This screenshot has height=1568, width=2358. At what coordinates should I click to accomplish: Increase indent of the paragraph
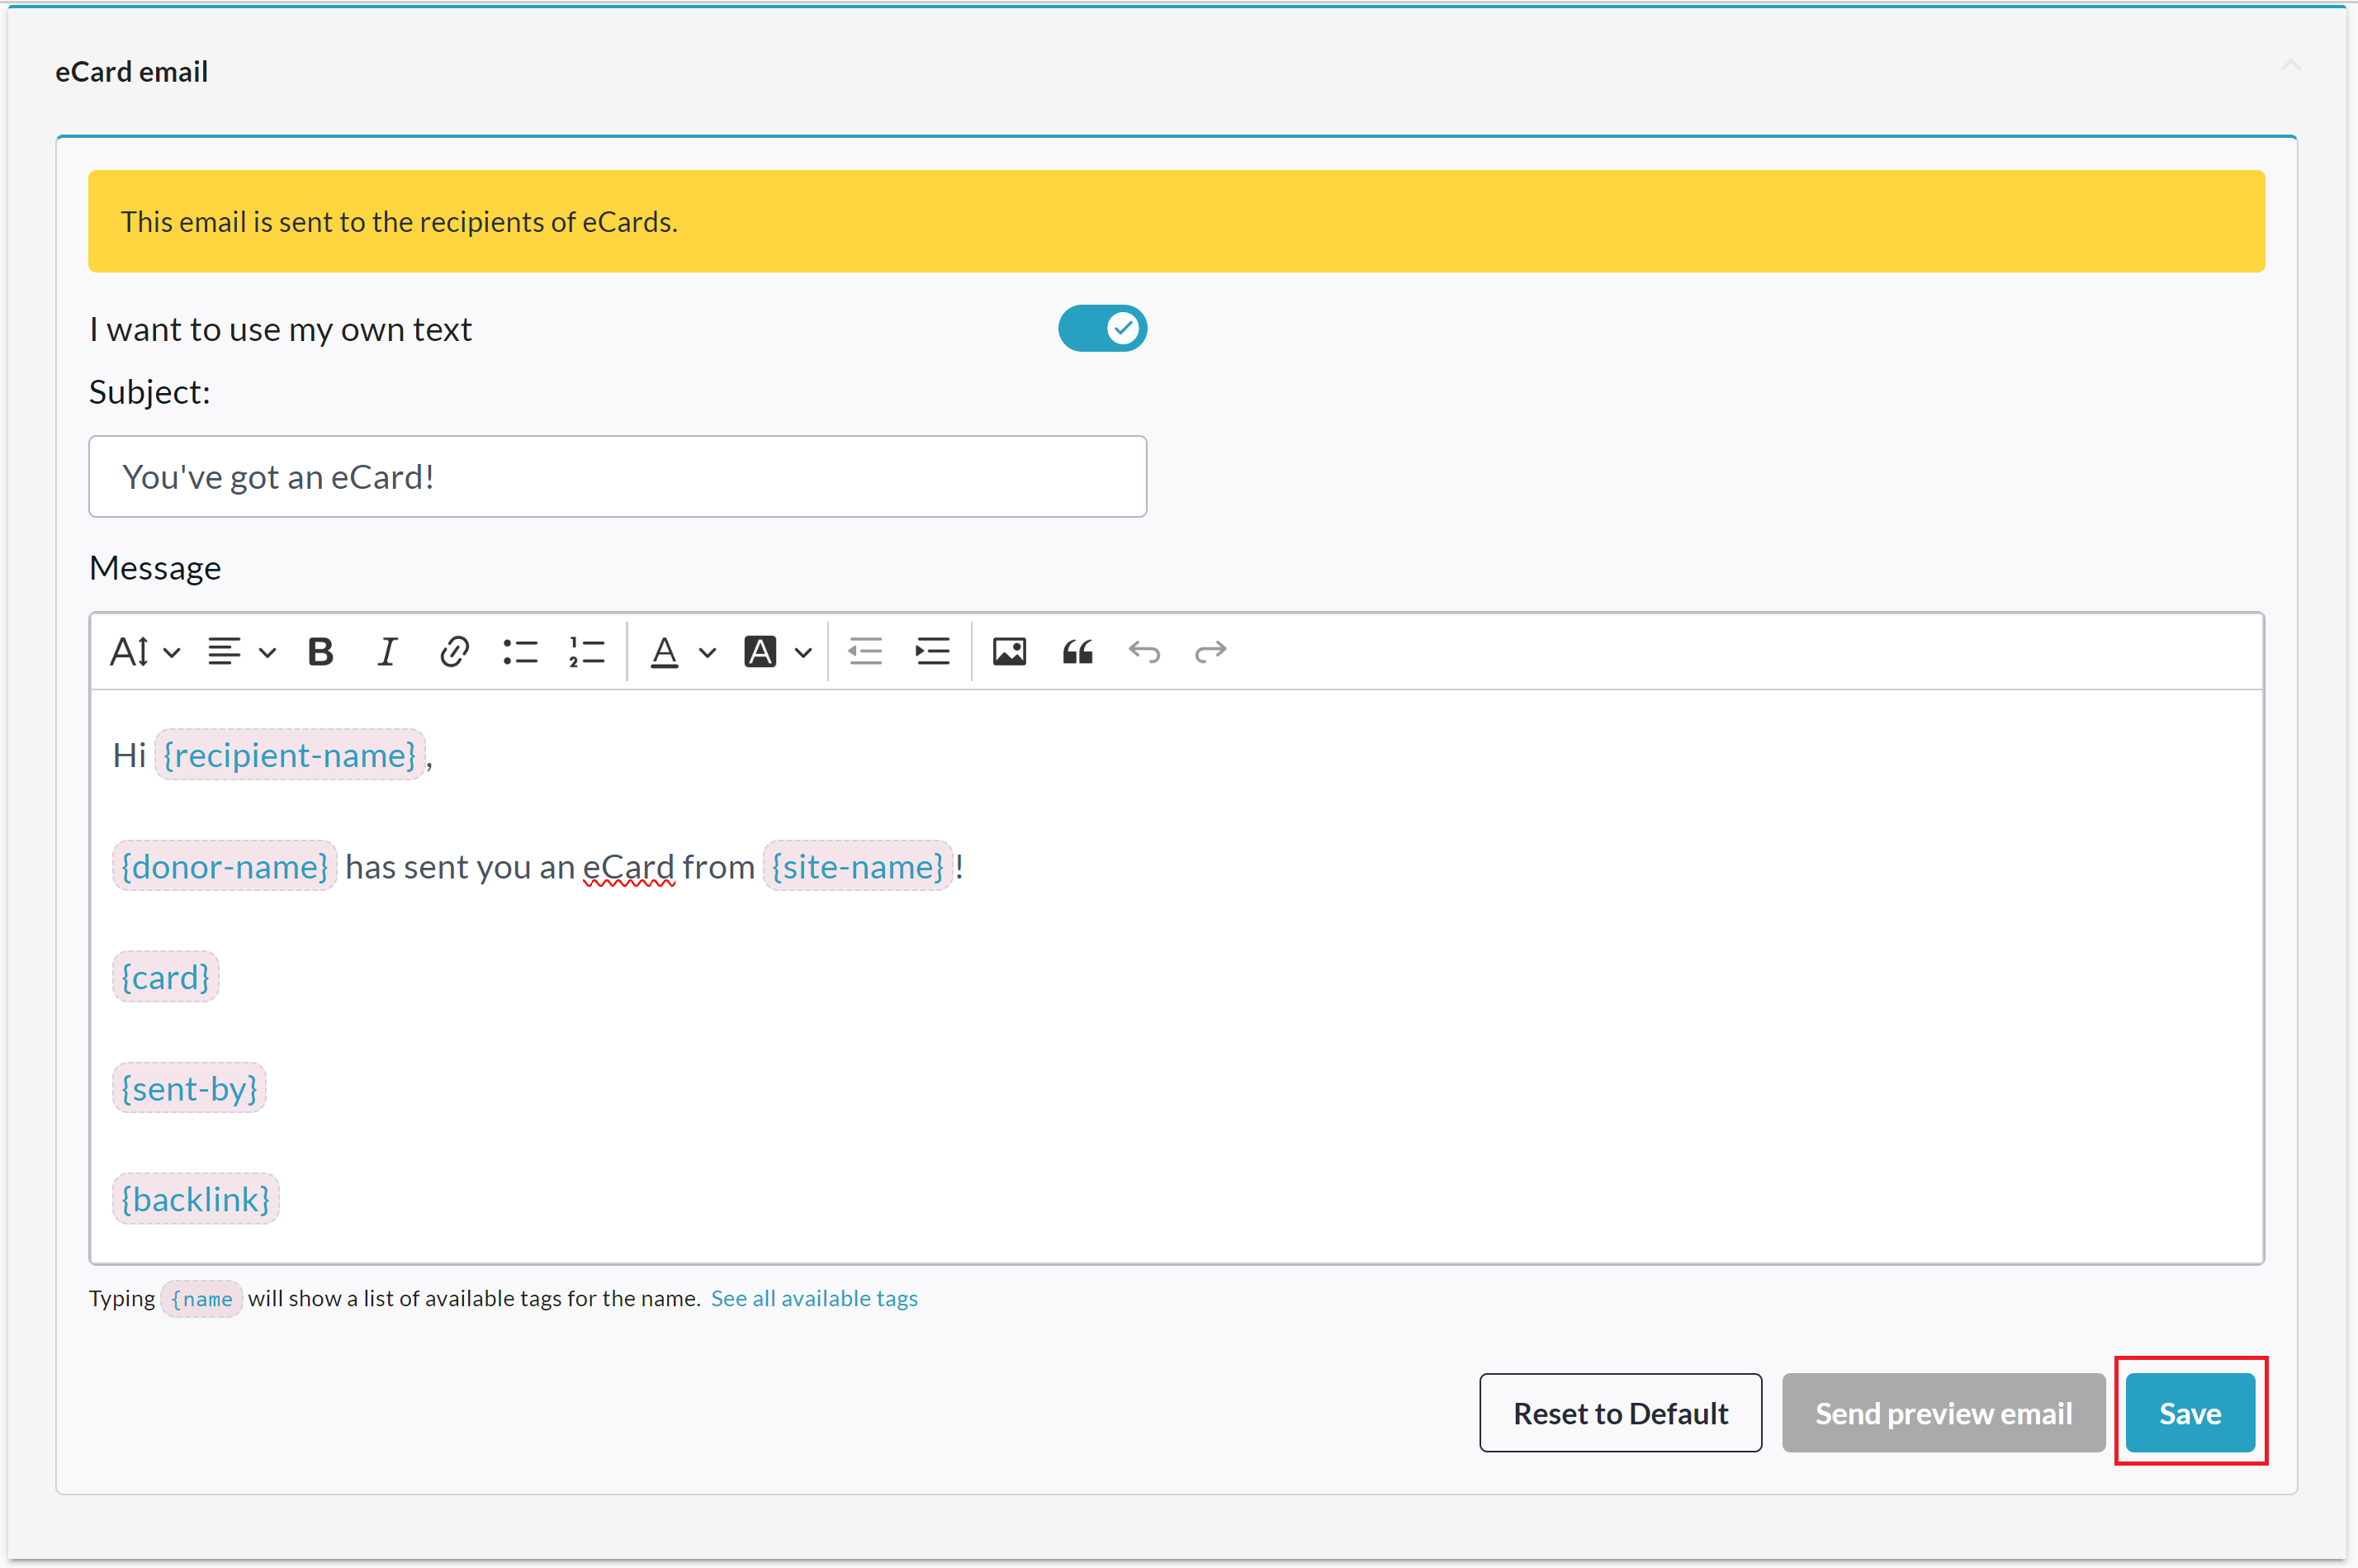[x=932, y=652]
